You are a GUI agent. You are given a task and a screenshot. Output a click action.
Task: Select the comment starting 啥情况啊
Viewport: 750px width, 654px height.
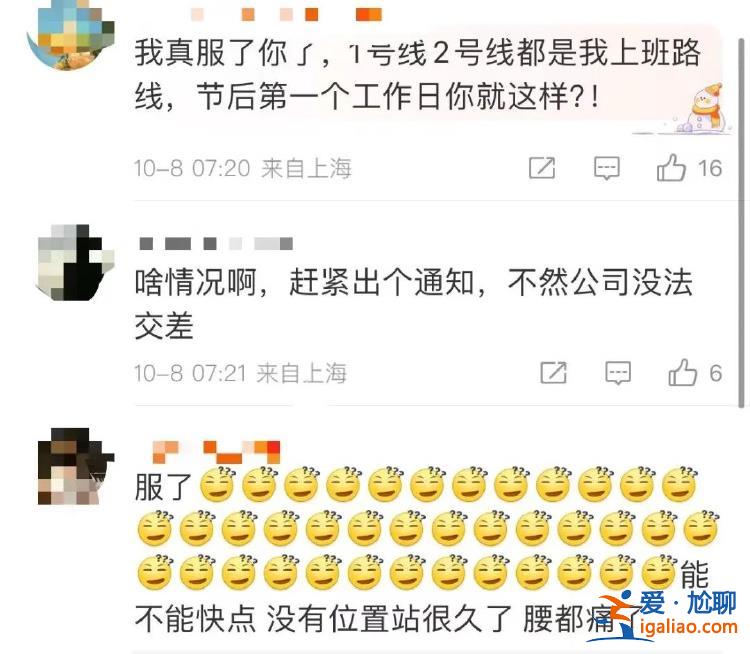414,304
